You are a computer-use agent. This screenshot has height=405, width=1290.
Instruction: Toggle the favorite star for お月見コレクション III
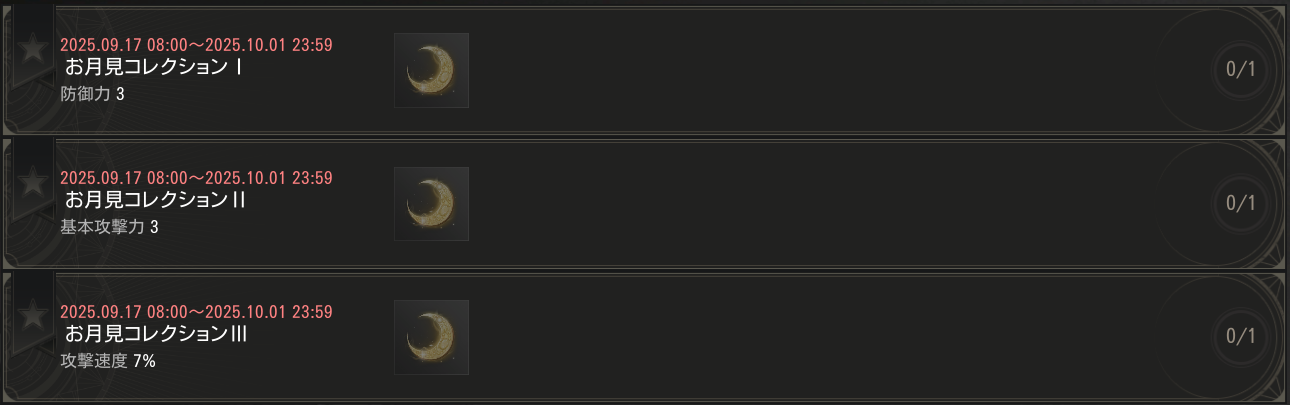click(33, 314)
